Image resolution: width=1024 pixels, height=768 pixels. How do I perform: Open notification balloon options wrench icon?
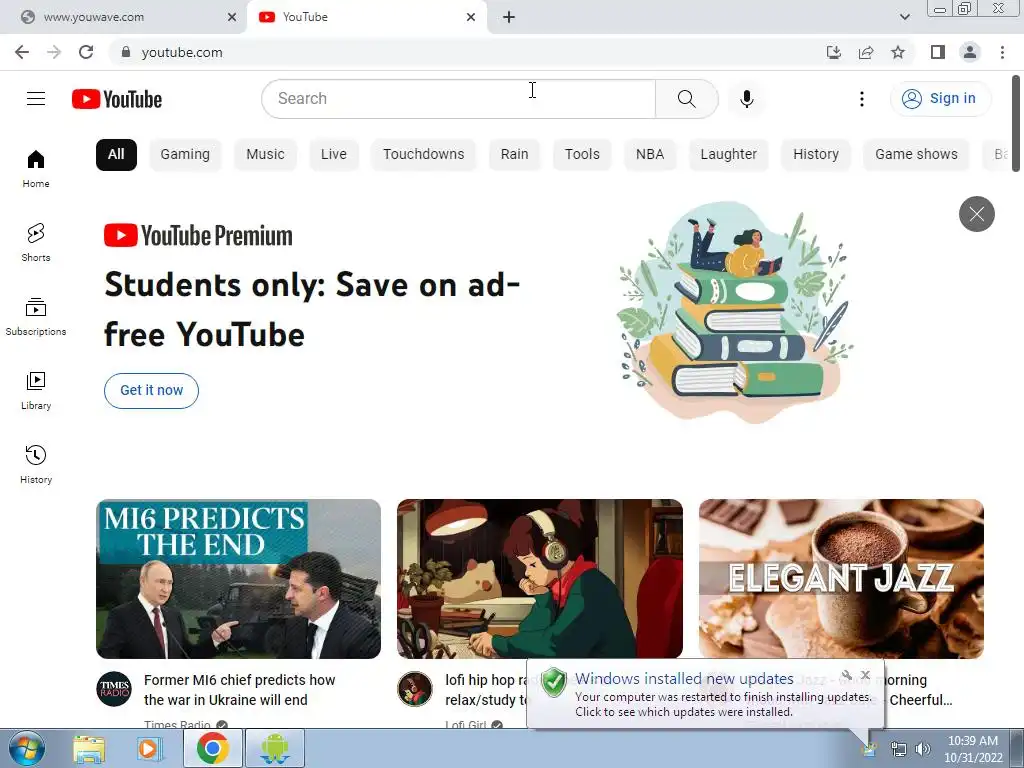[846, 675]
